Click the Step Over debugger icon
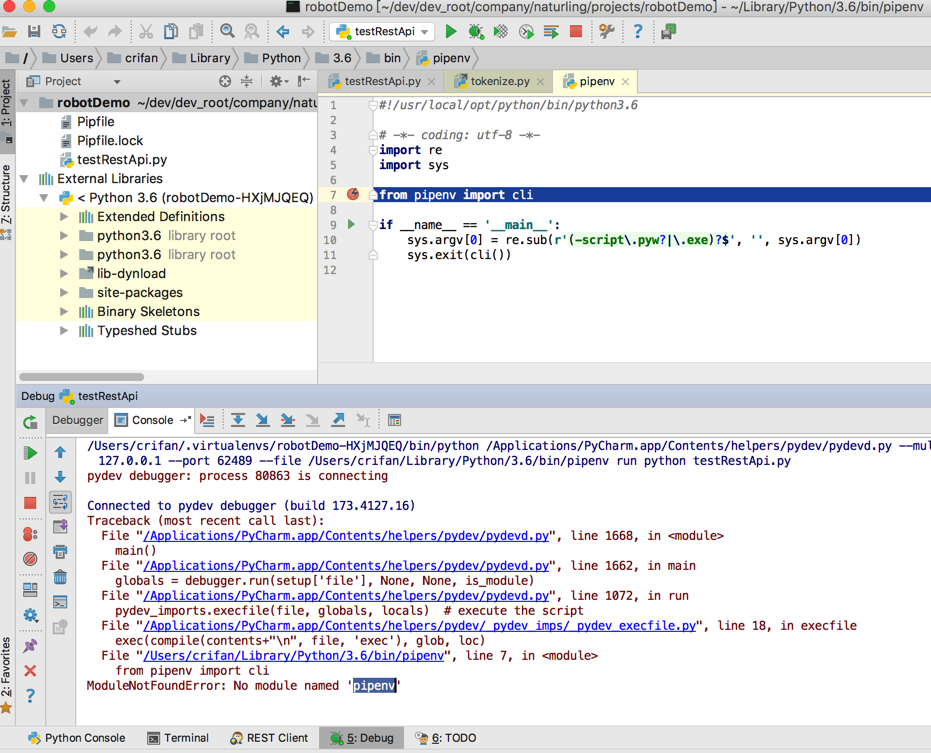Image resolution: width=931 pixels, height=753 pixels. pyautogui.click(x=238, y=421)
